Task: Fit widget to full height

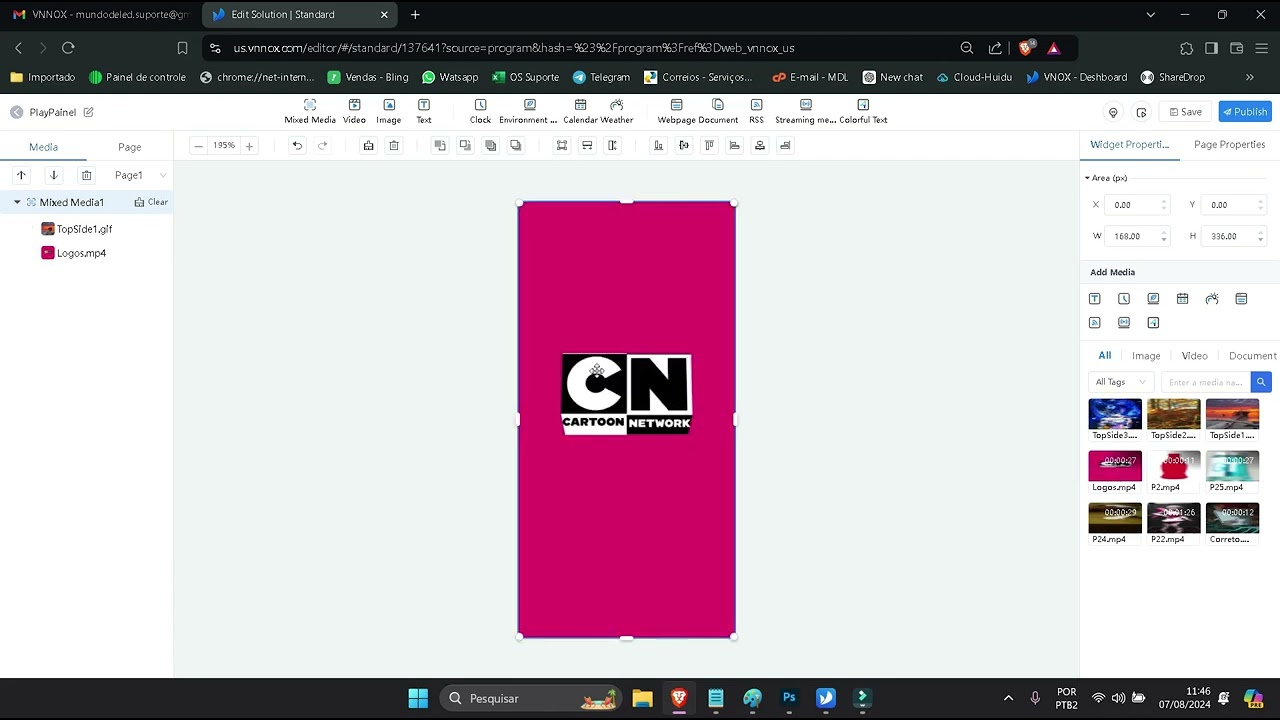Action: coord(613,146)
